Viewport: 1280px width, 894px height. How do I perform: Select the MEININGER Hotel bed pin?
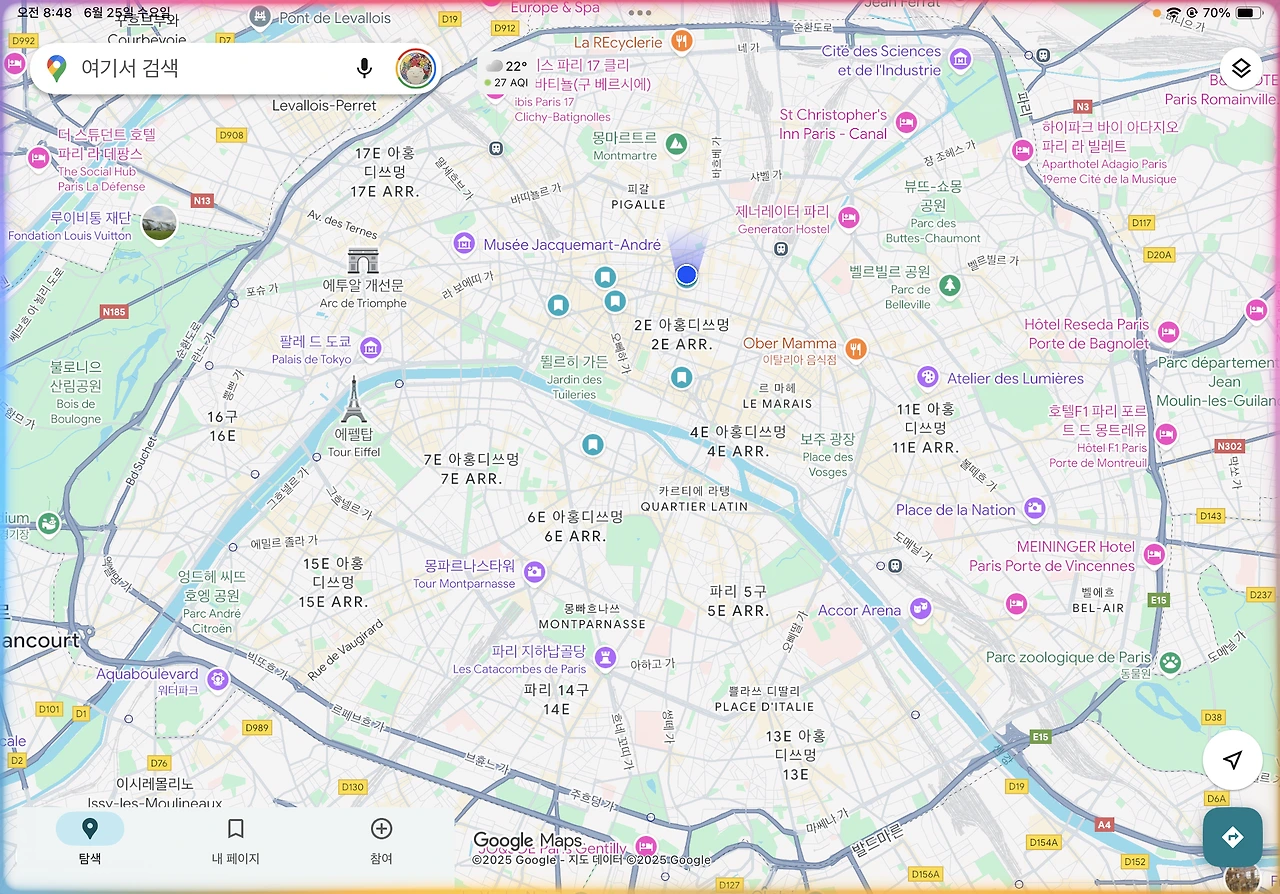coord(1154,554)
